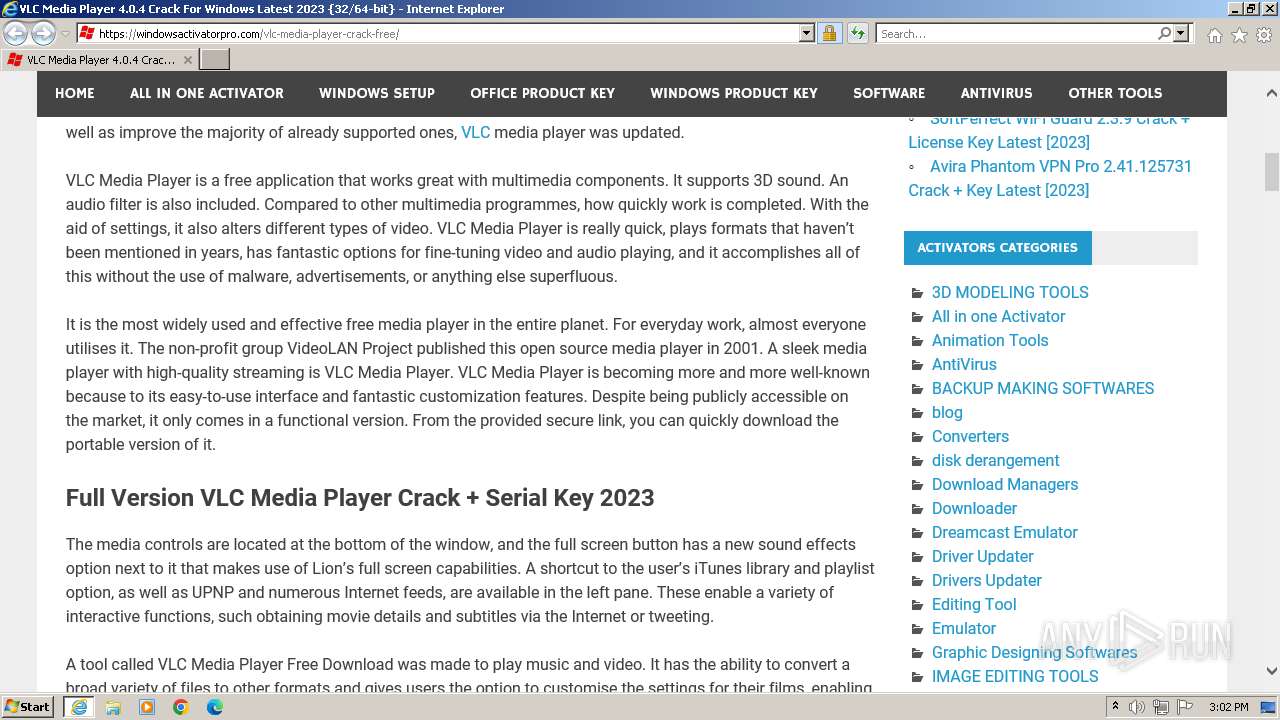Click folder icon beside Converters
The image size is (1280, 720).
917,437
